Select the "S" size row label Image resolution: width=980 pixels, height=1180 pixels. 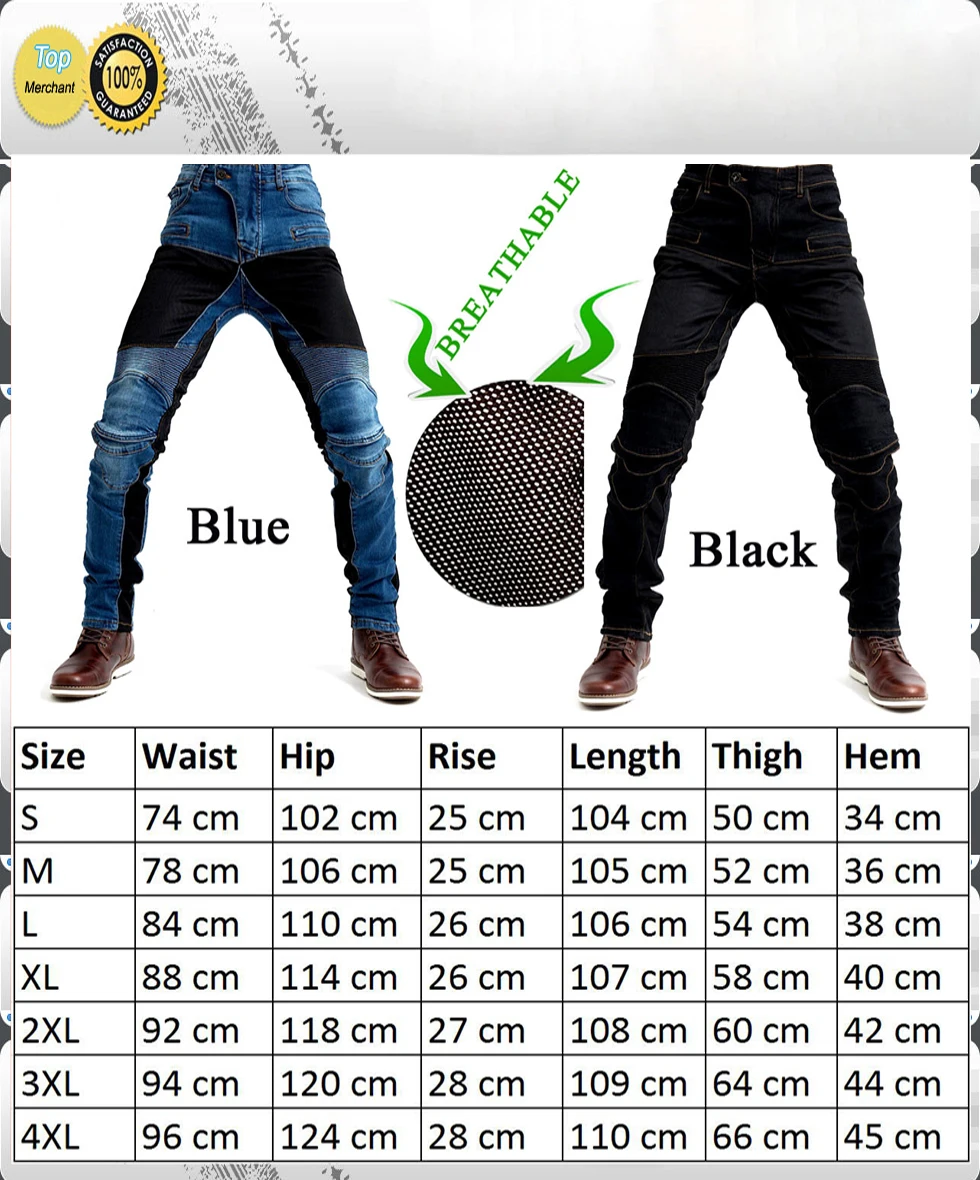(29, 818)
